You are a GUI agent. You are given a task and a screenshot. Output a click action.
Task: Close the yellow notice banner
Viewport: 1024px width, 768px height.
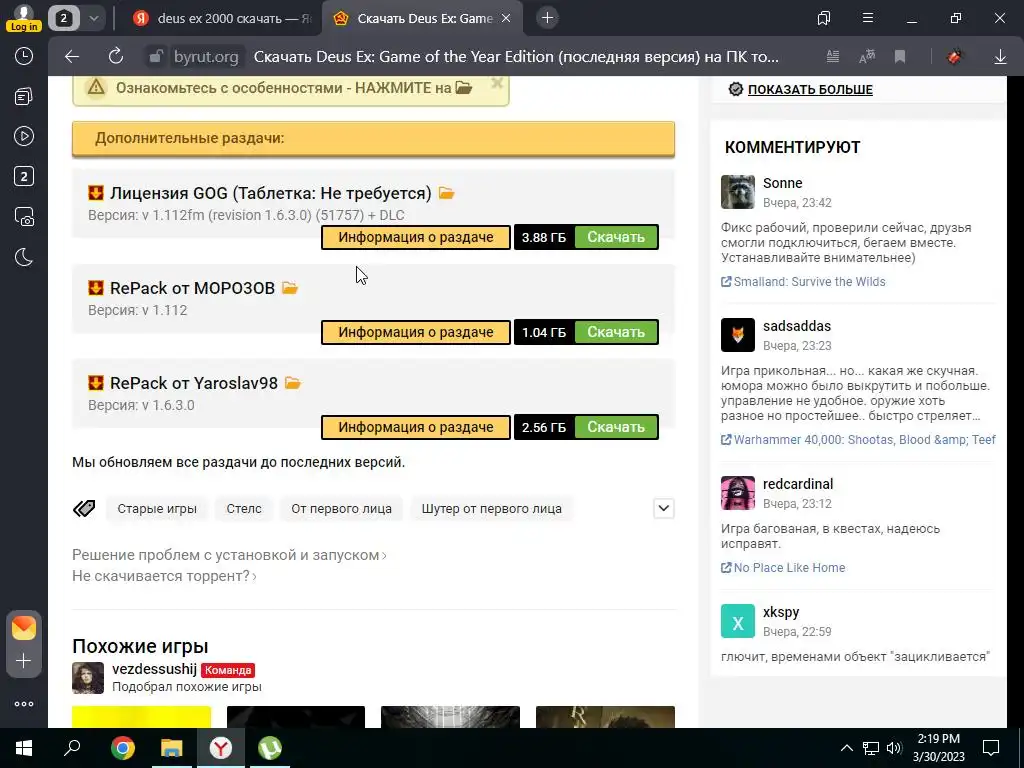click(497, 83)
